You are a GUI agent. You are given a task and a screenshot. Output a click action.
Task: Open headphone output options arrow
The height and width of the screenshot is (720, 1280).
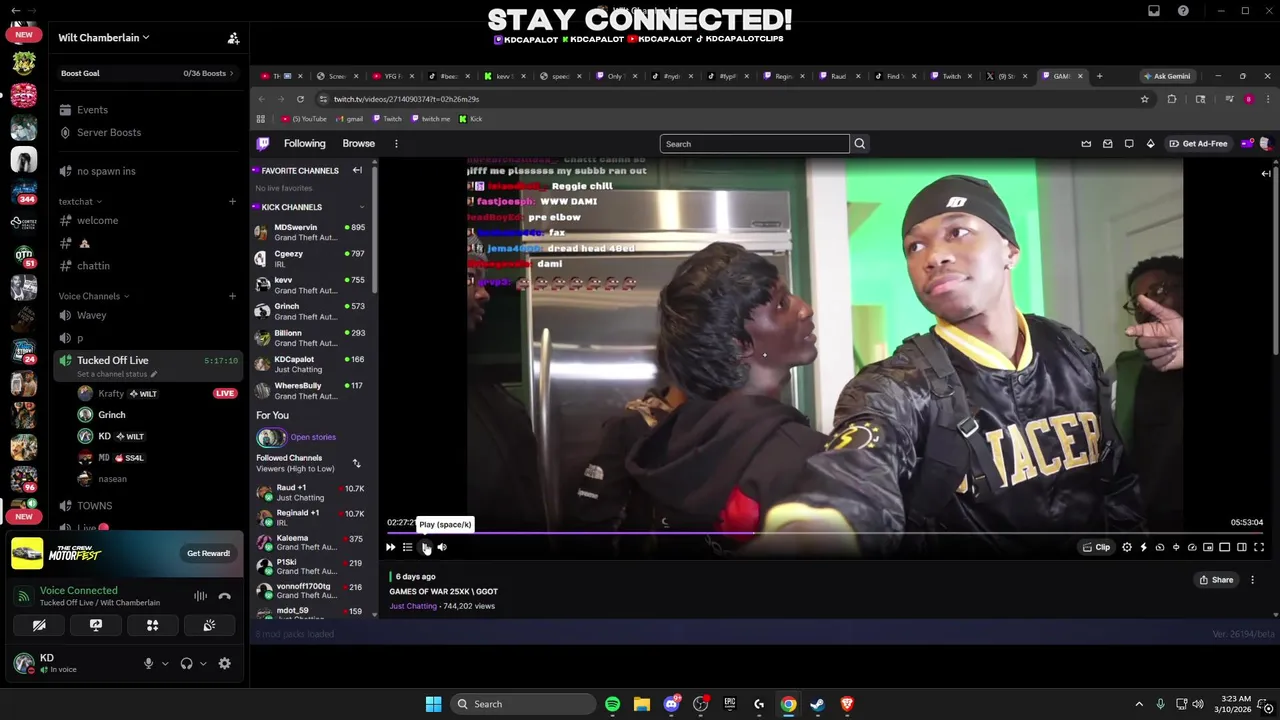[203, 663]
